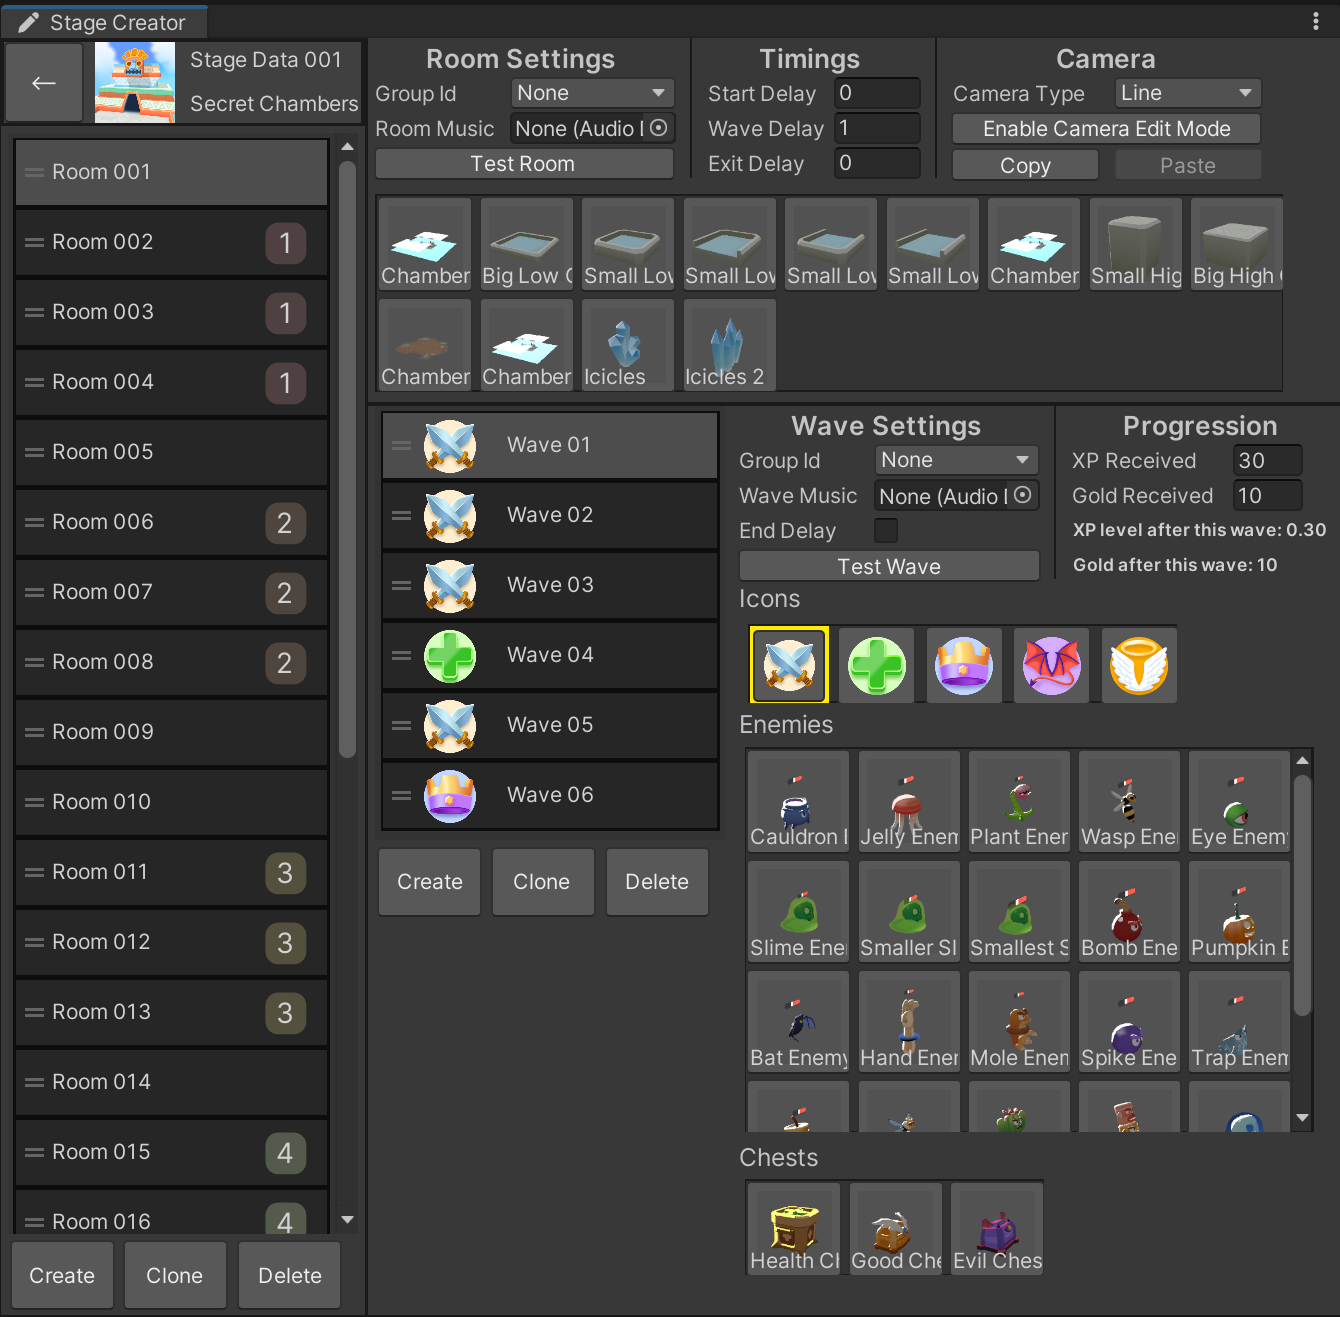The image size is (1340, 1317).
Task: Choose the winged halo angel icon
Action: tap(1138, 665)
